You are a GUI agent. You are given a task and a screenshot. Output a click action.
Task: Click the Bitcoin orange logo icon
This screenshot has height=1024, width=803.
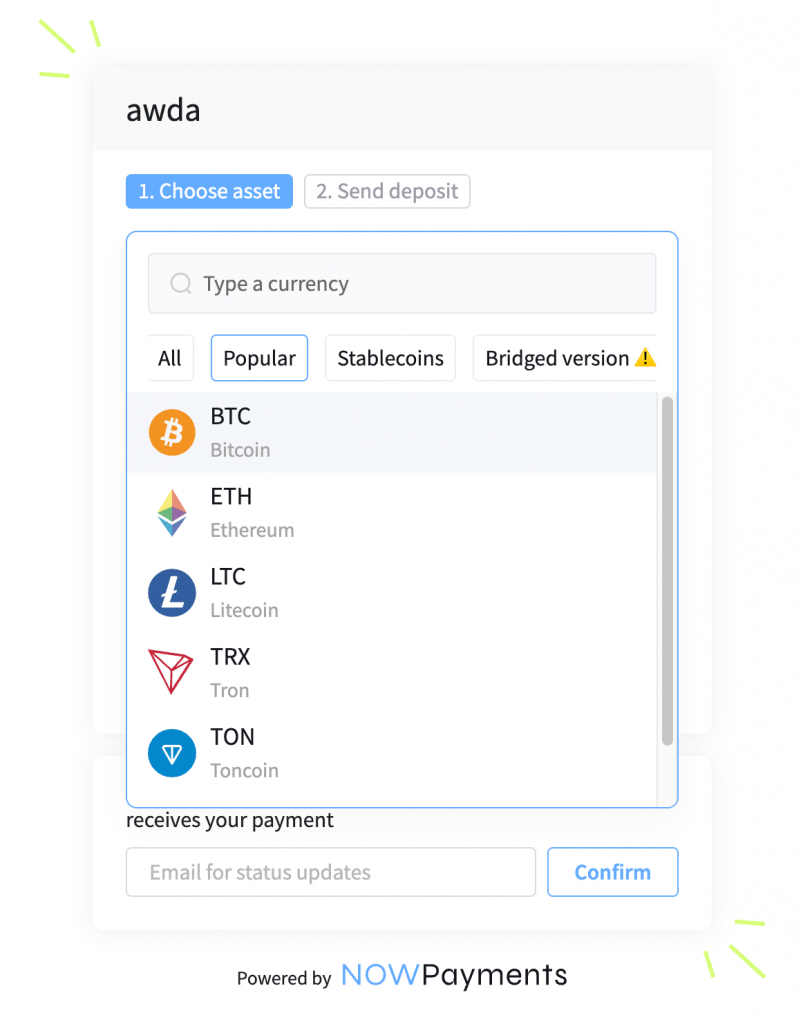[172, 433]
